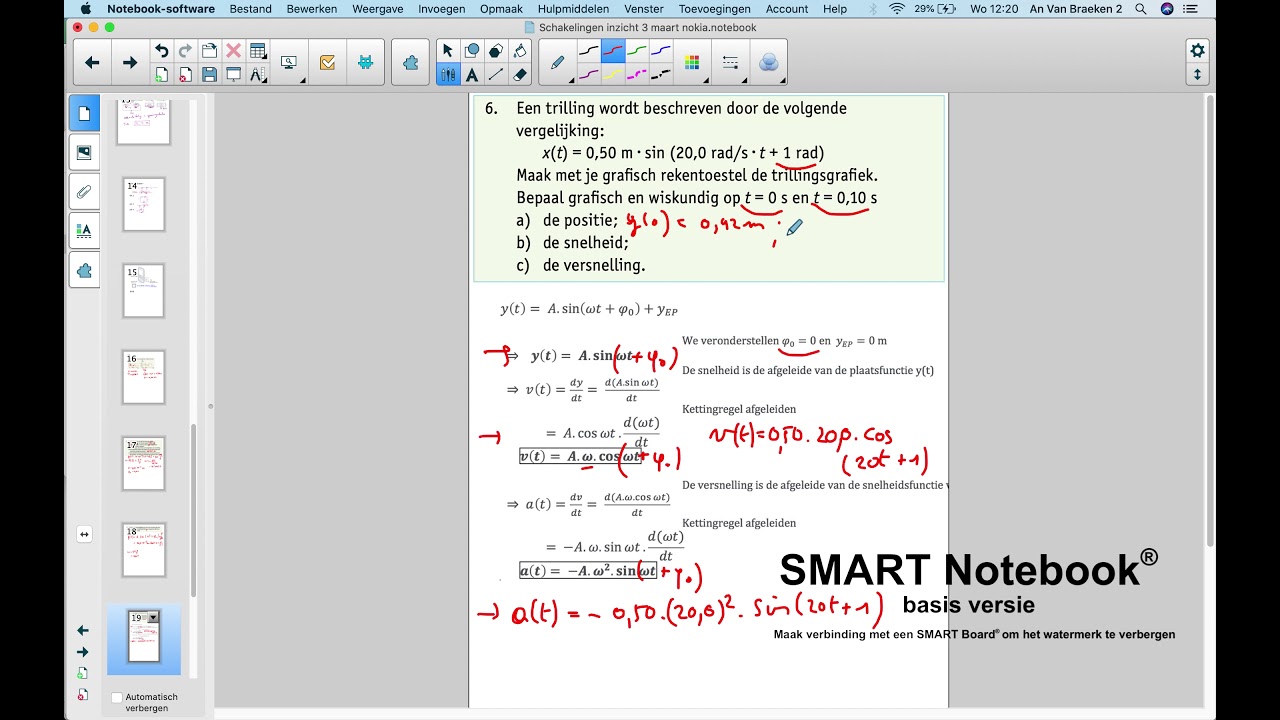Choose the dashed magenta line style
This screenshot has height=720, width=1280.
point(637,75)
